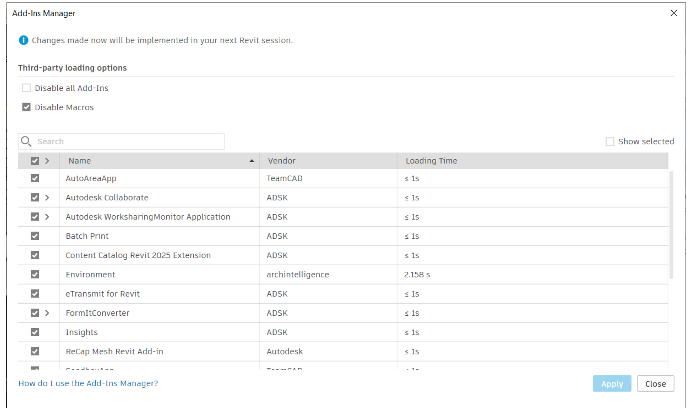This screenshot has width=690, height=411.
Task: Select ReCap Mesh Revit Add-in name
Action: (114, 351)
